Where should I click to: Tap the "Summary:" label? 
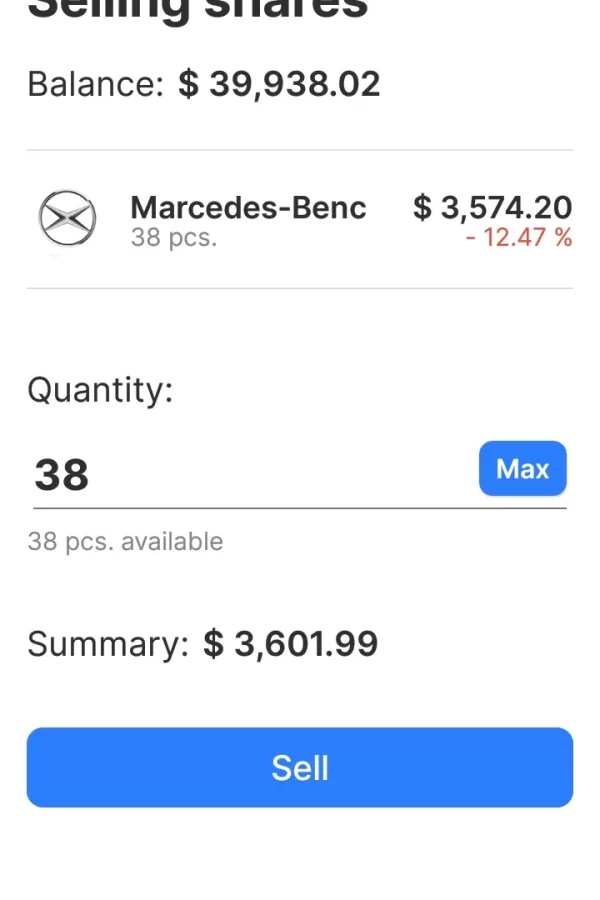point(107,644)
